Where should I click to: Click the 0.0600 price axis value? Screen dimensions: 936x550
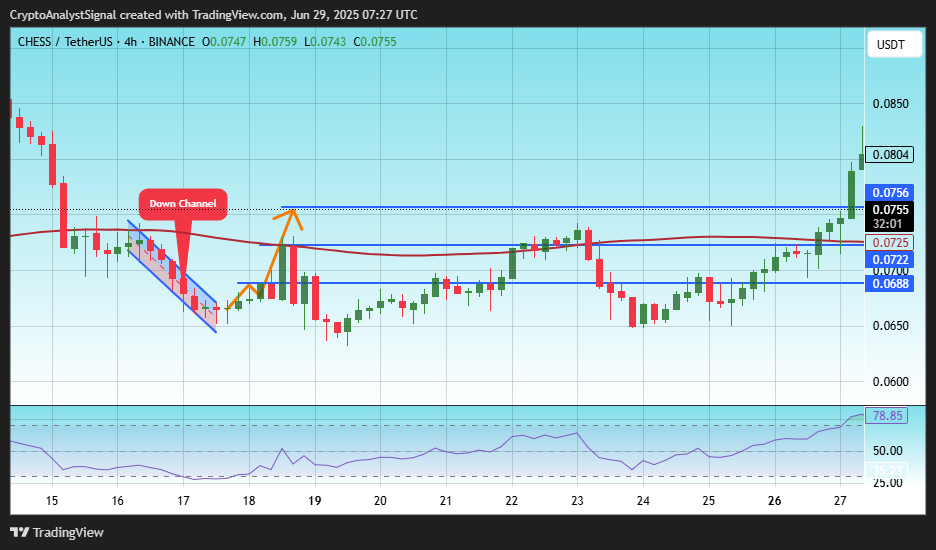pyautogui.click(x=890, y=382)
